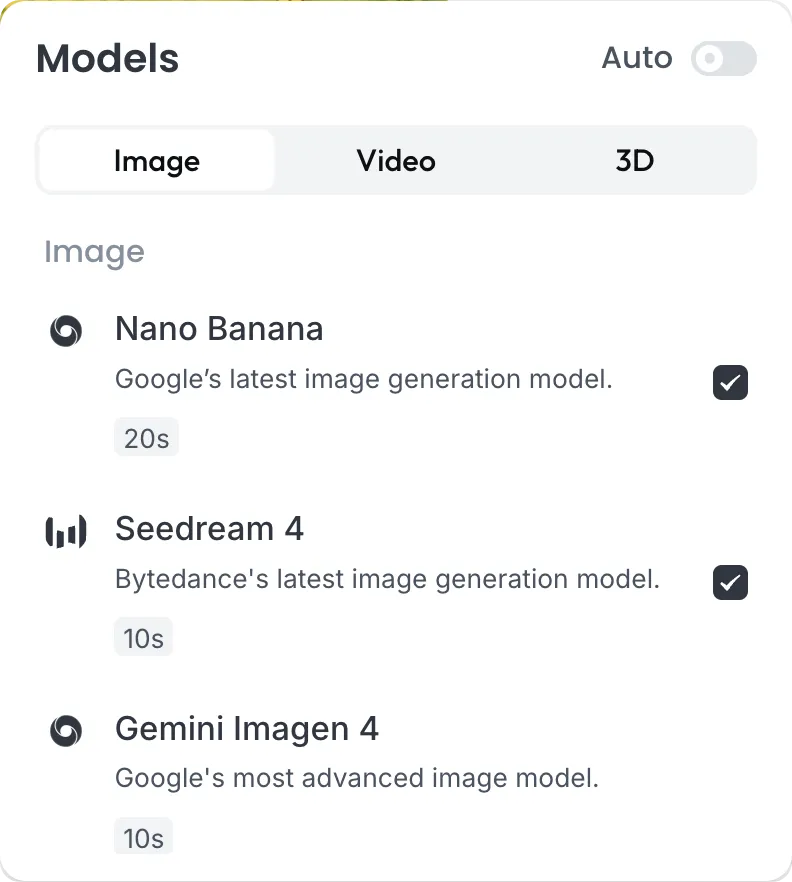The image size is (792, 882).
Task: Uncheck the Seedream 4 checkbox
Action: pos(730,582)
